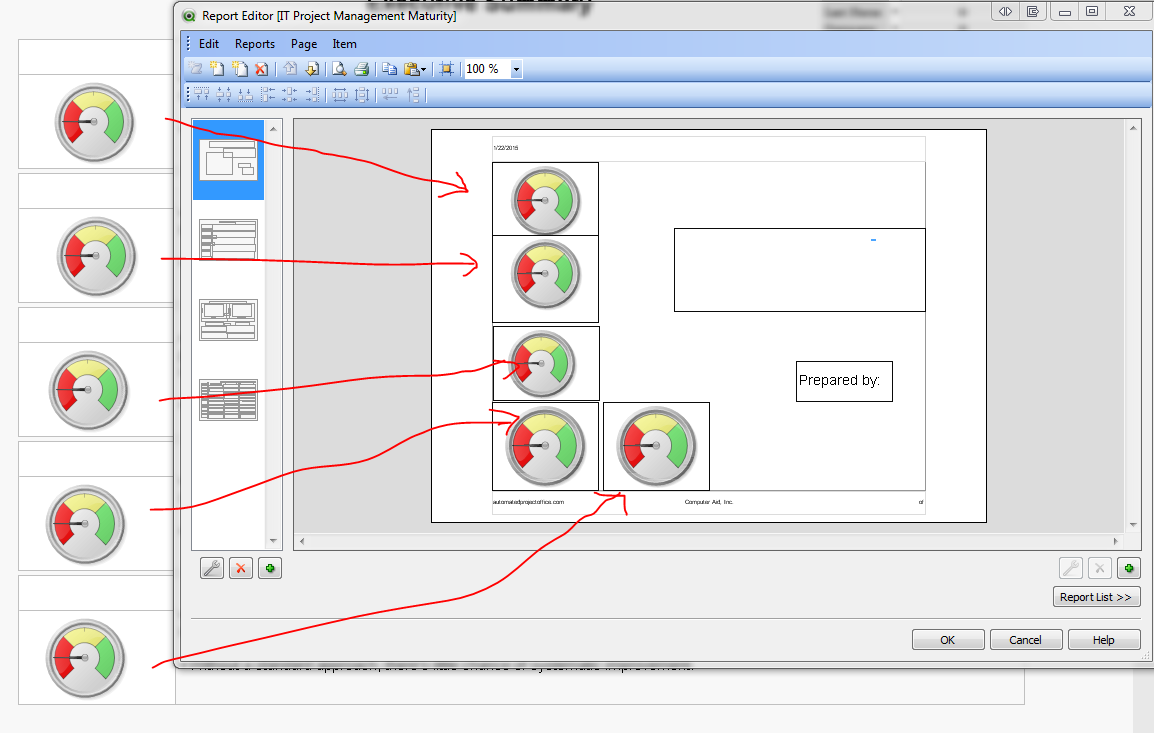Image resolution: width=1154 pixels, height=733 pixels.
Task: Click the 'automatedprojectoffice.com' footer text
Action: pos(528,502)
